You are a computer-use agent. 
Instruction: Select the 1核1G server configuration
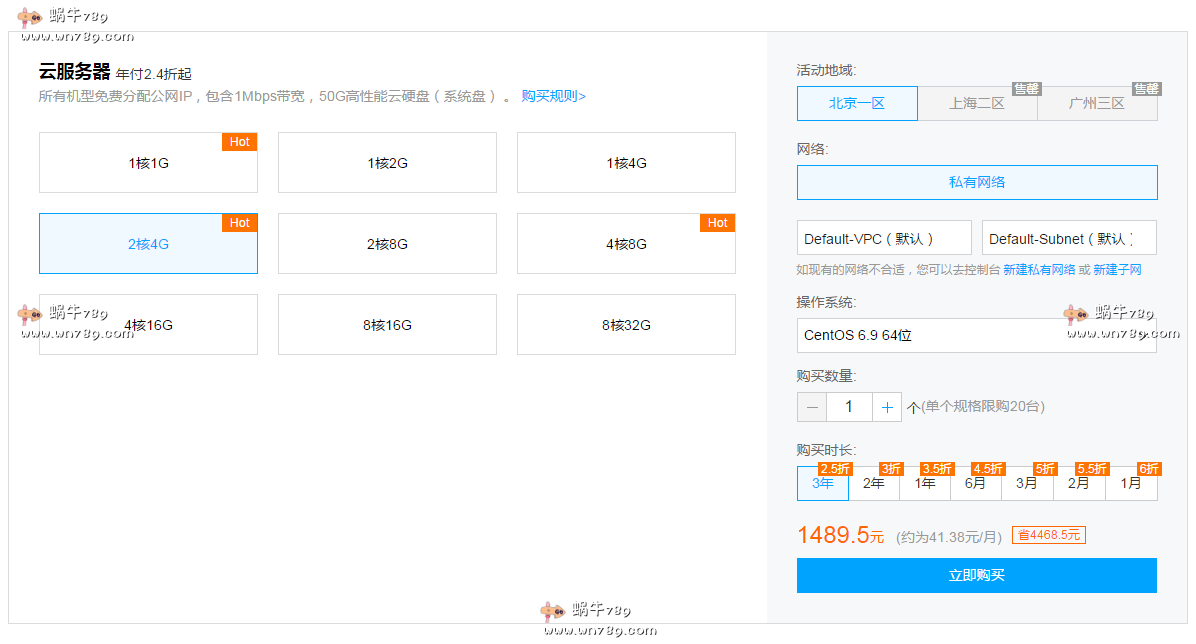click(148, 163)
